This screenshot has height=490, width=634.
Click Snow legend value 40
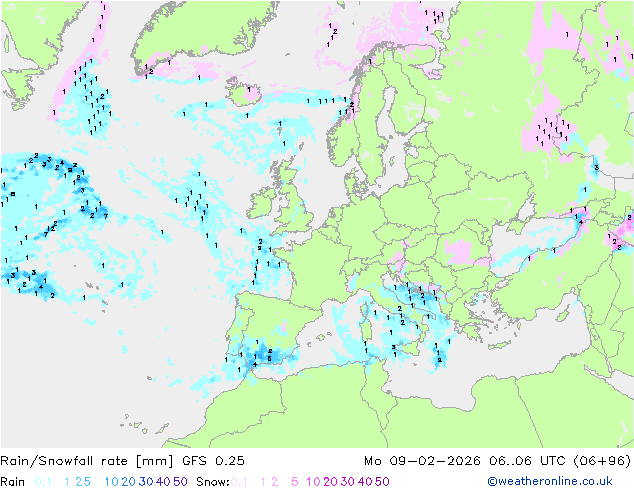(x=365, y=482)
